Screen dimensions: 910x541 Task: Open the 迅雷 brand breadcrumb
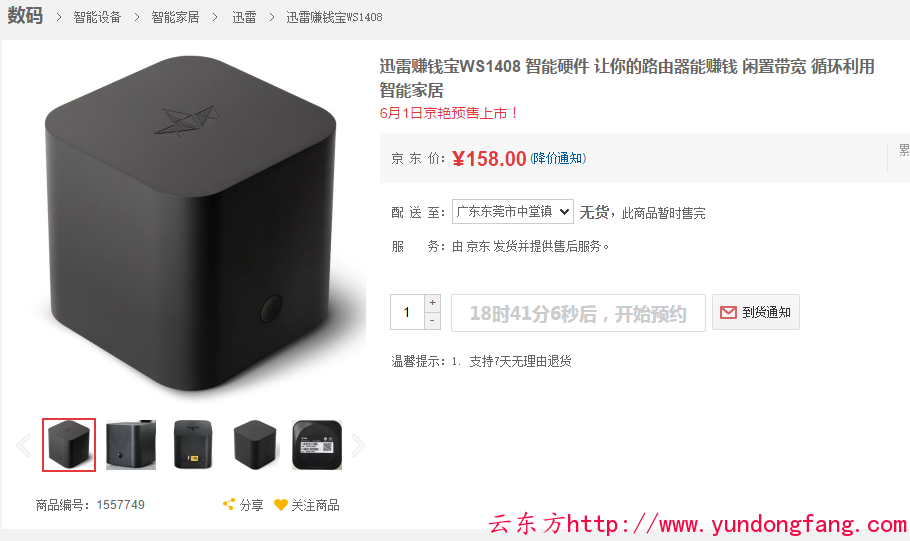coord(244,17)
